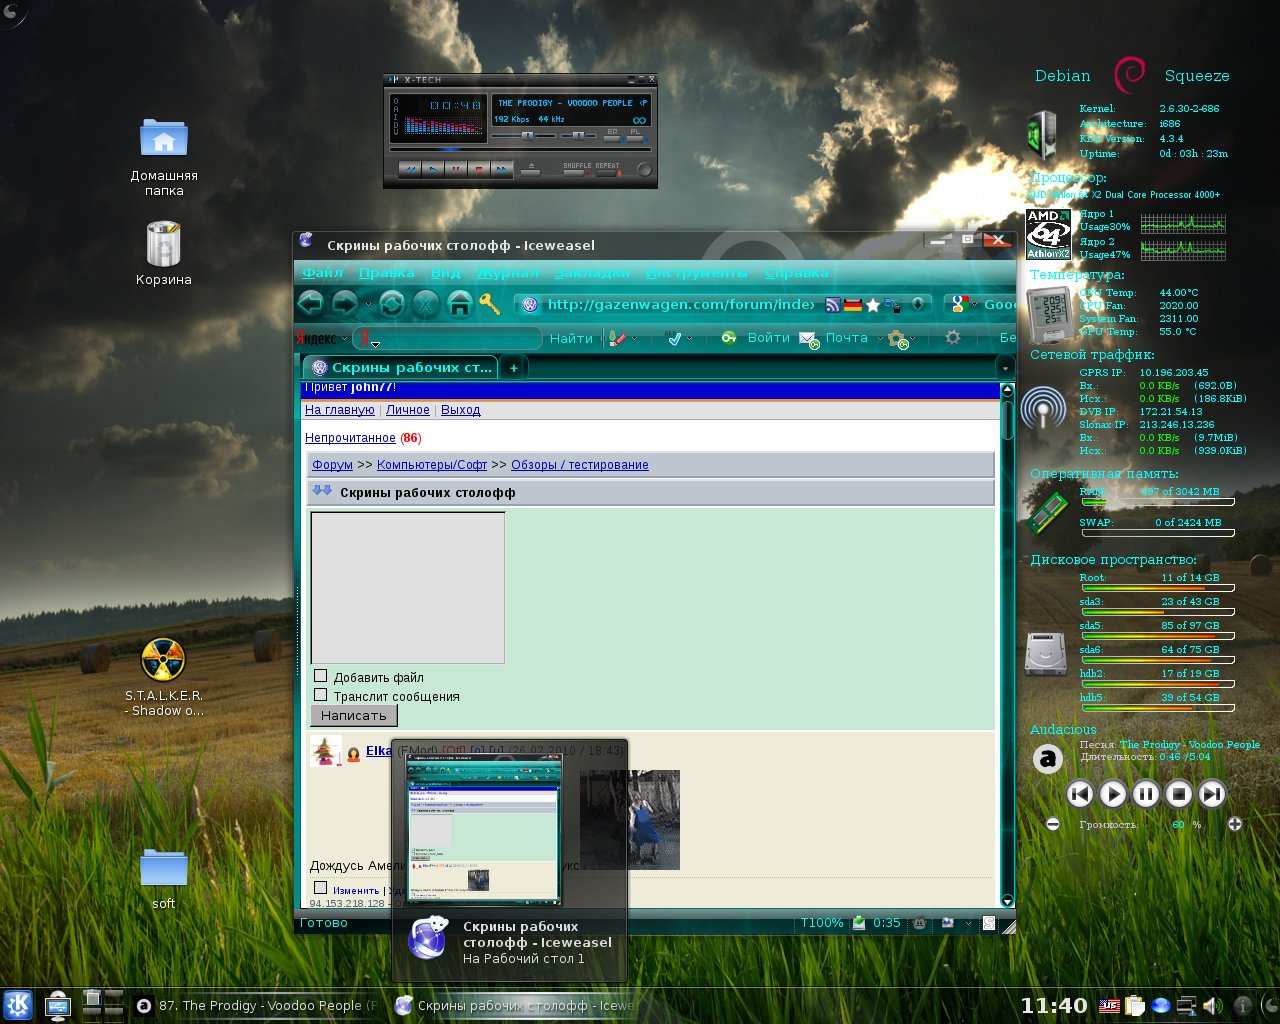Open the Личное link

[408, 410]
